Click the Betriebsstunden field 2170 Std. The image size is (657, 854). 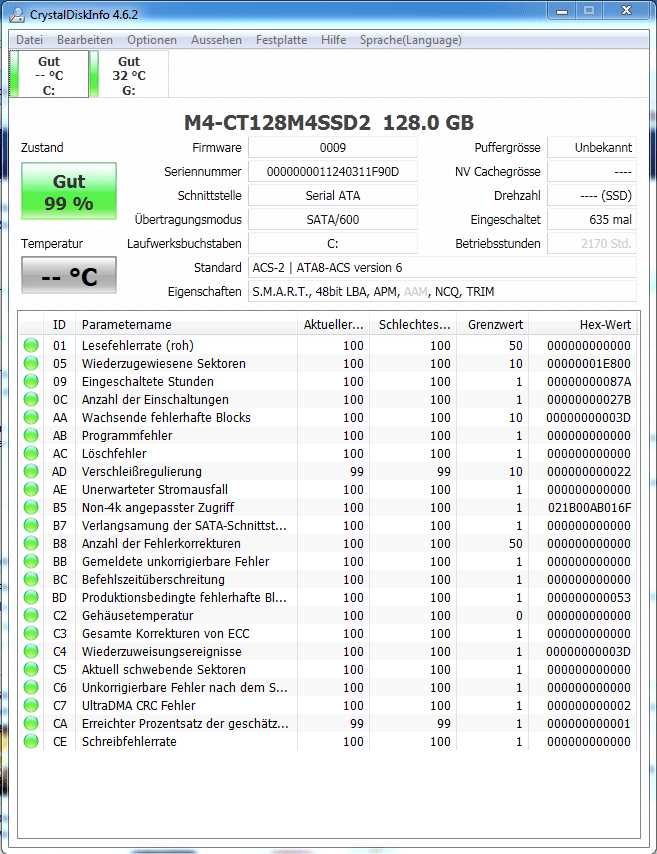[592, 243]
